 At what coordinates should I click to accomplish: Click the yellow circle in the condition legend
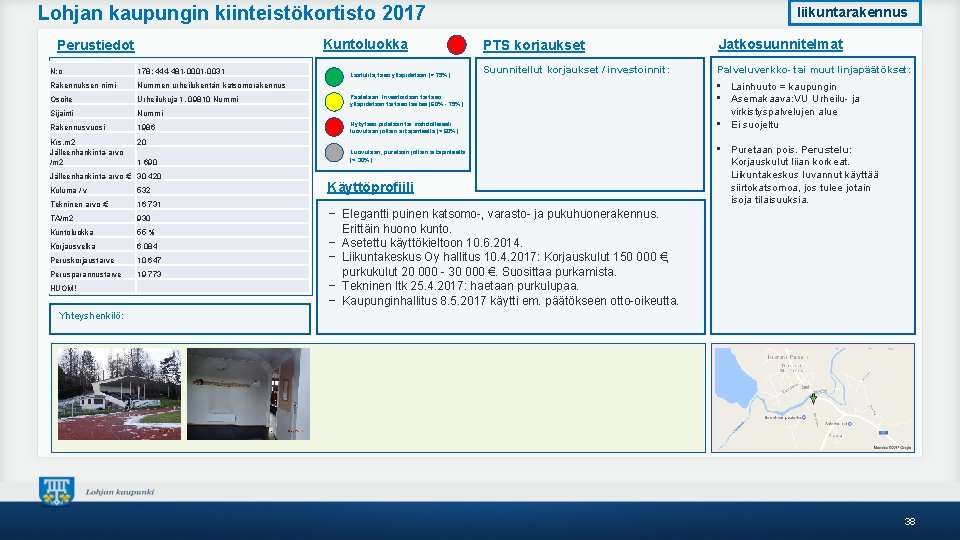click(x=334, y=102)
